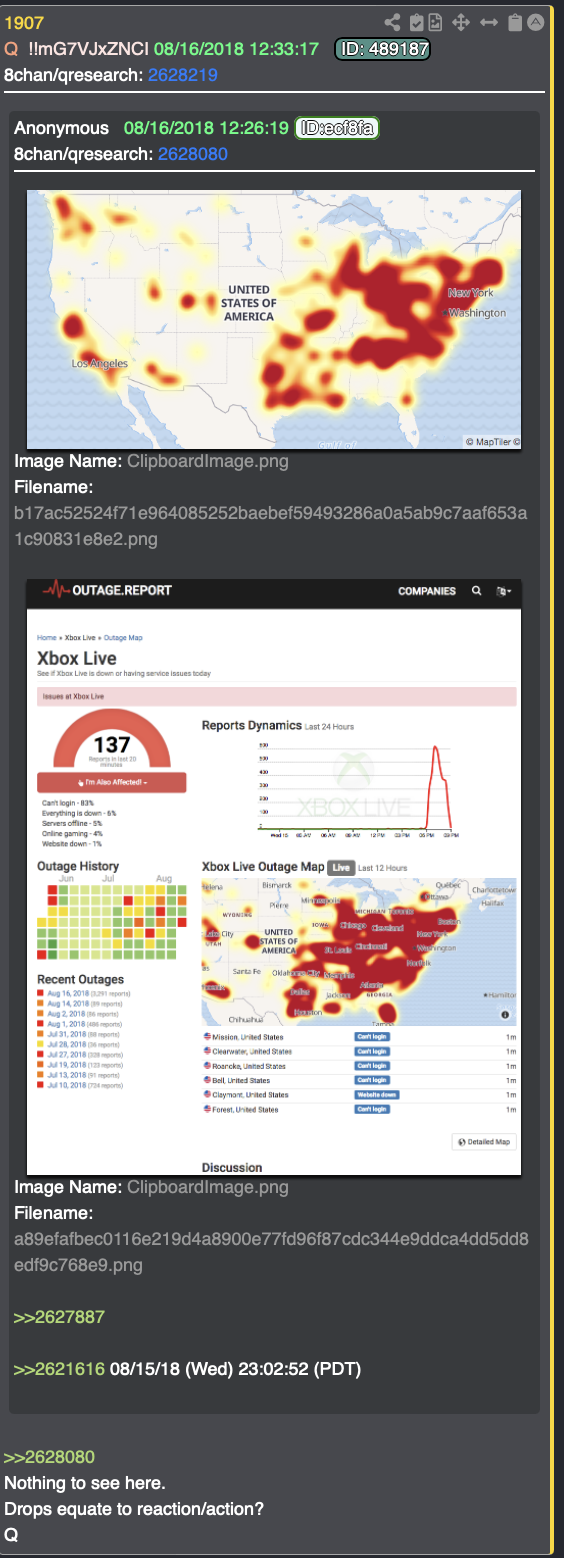The height and width of the screenshot is (1558, 564).
Task: Click "I'm Also Affected!" button in screenshot
Action: (x=111, y=782)
